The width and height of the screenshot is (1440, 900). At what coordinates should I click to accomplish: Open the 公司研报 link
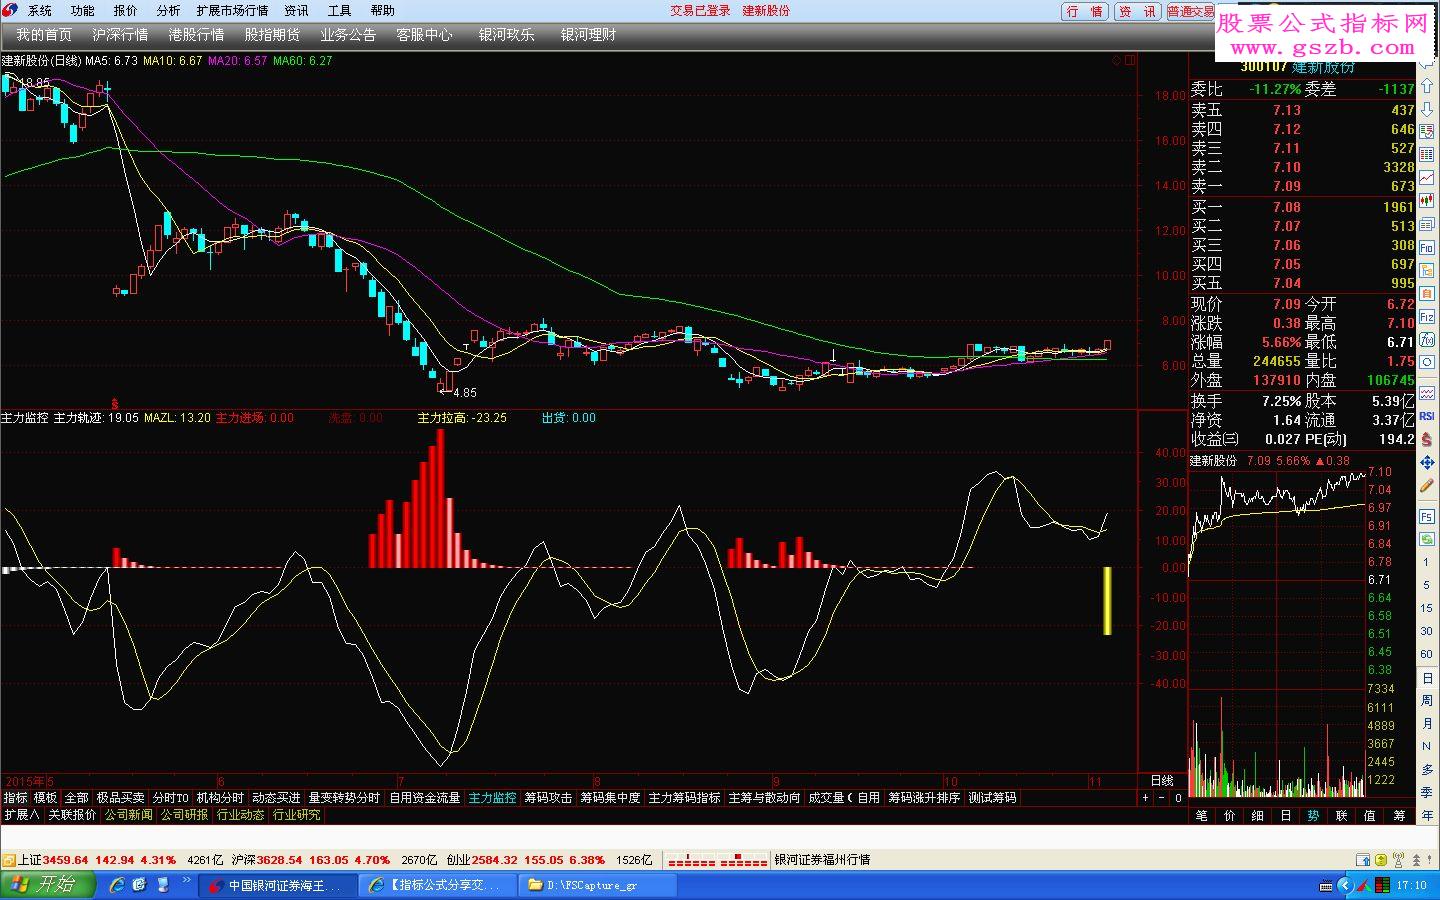pos(185,815)
